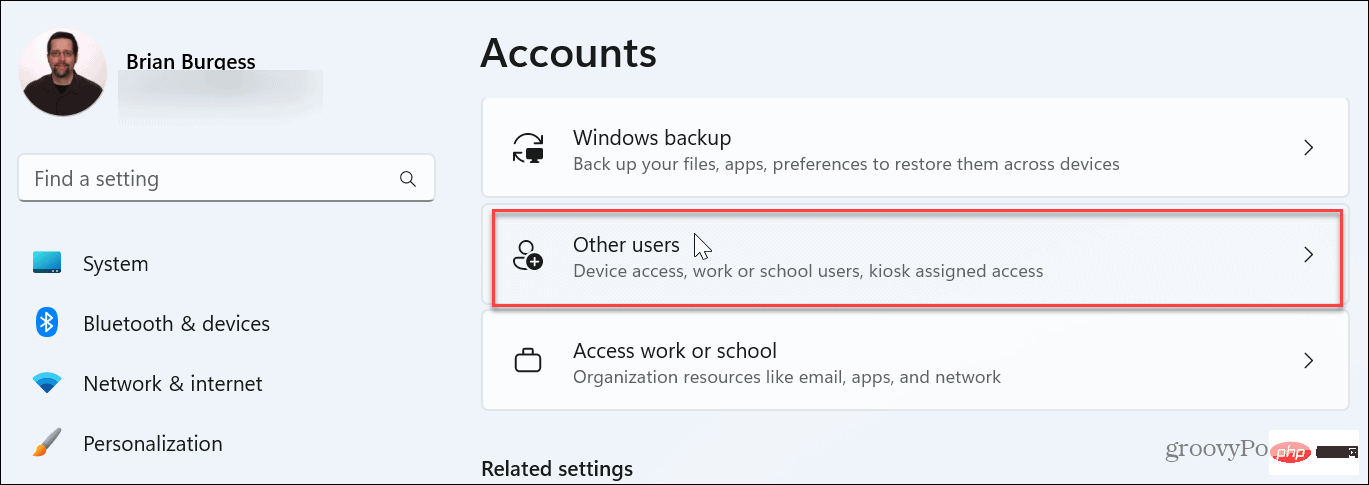Click the Personalization paintbrush icon
Viewport: 1369px width, 485px height.
(x=47, y=444)
